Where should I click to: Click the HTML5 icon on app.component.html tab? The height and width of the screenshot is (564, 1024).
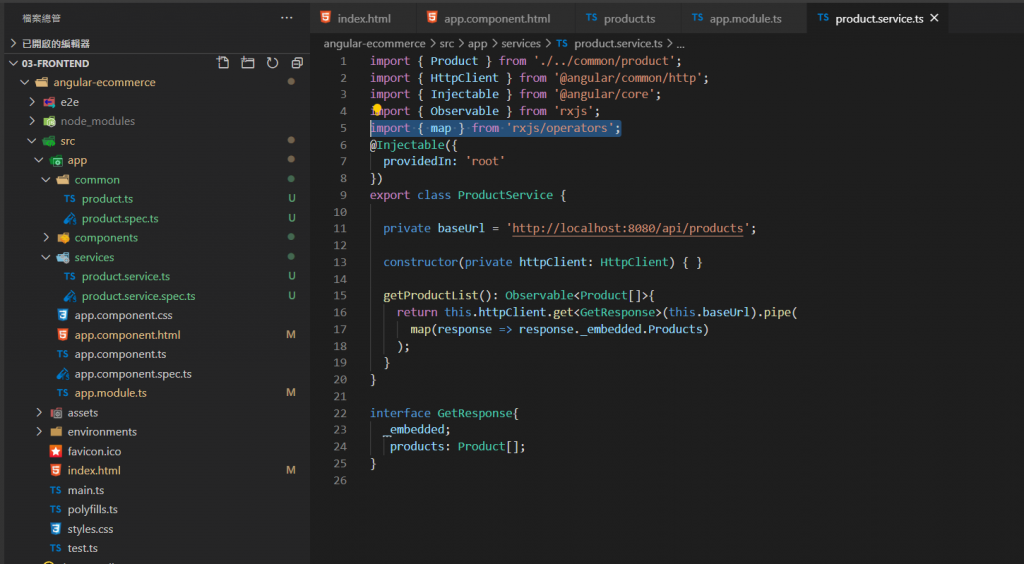click(x=432, y=18)
